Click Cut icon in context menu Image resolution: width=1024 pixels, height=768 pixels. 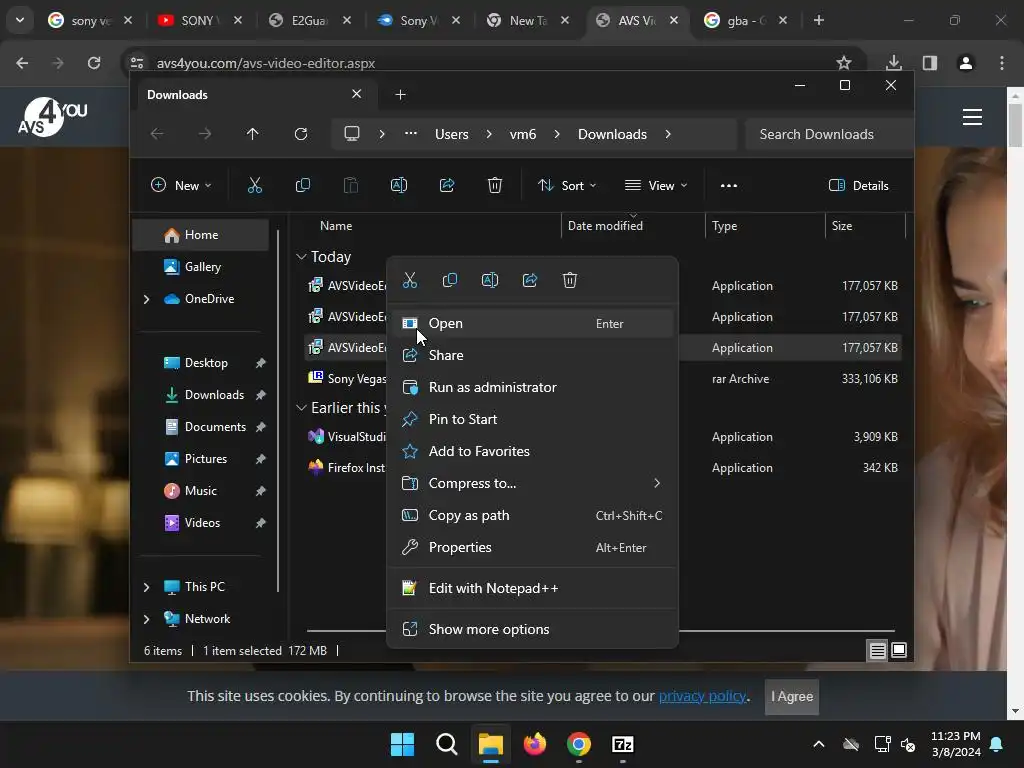coord(410,280)
